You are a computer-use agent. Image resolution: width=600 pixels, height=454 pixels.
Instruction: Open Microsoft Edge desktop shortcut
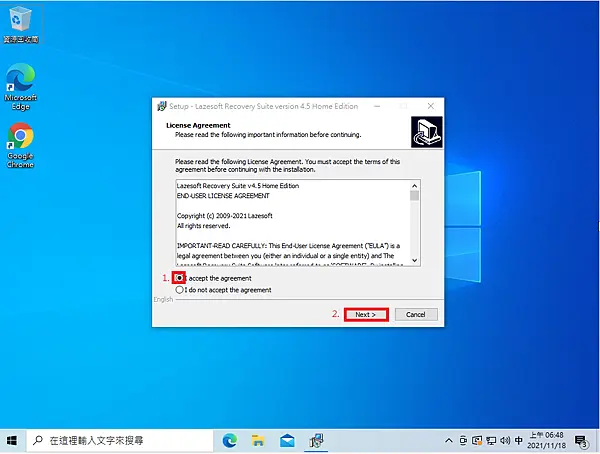pyautogui.click(x=21, y=87)
